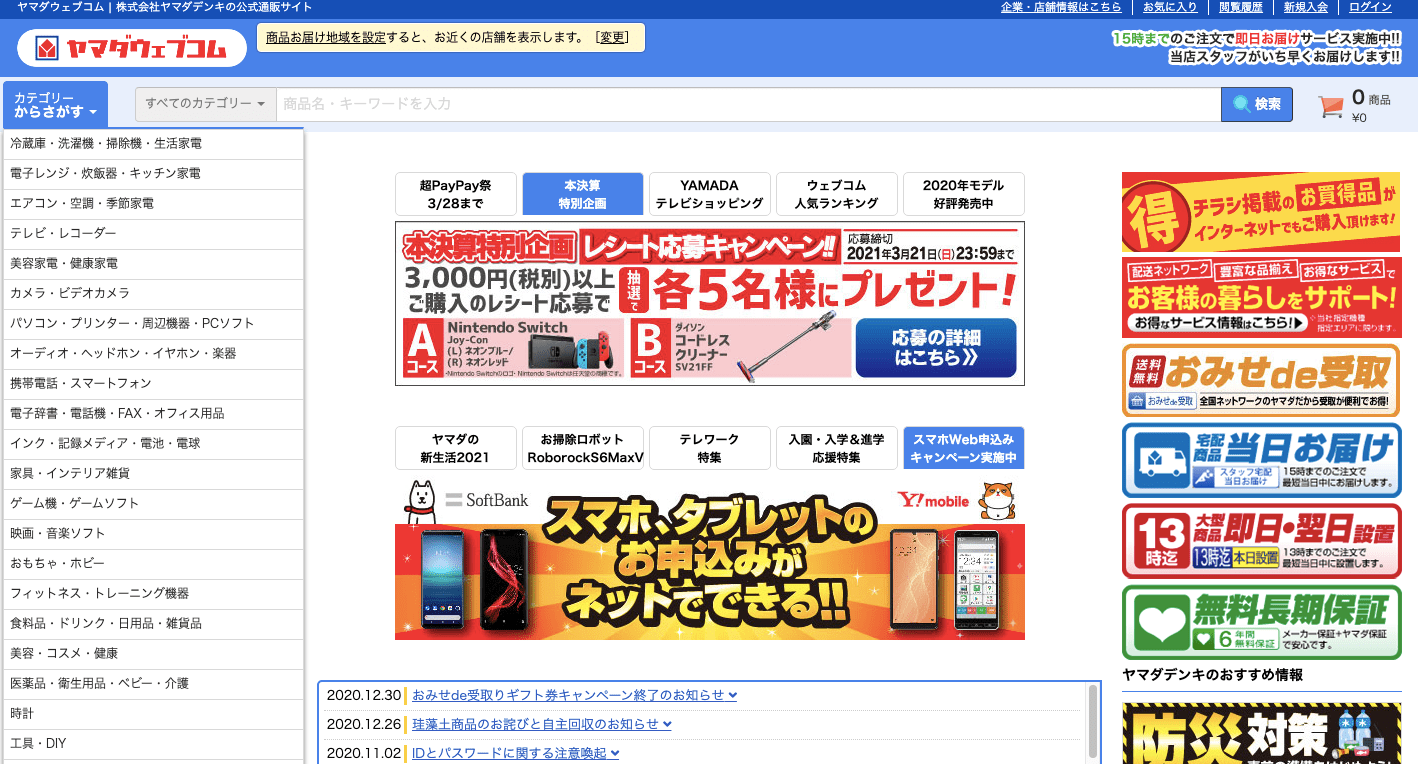This screenshot has height=764, width=1418.
Task: Click ログイン link
Action: pyautogui.click(x=1370, y=7)
